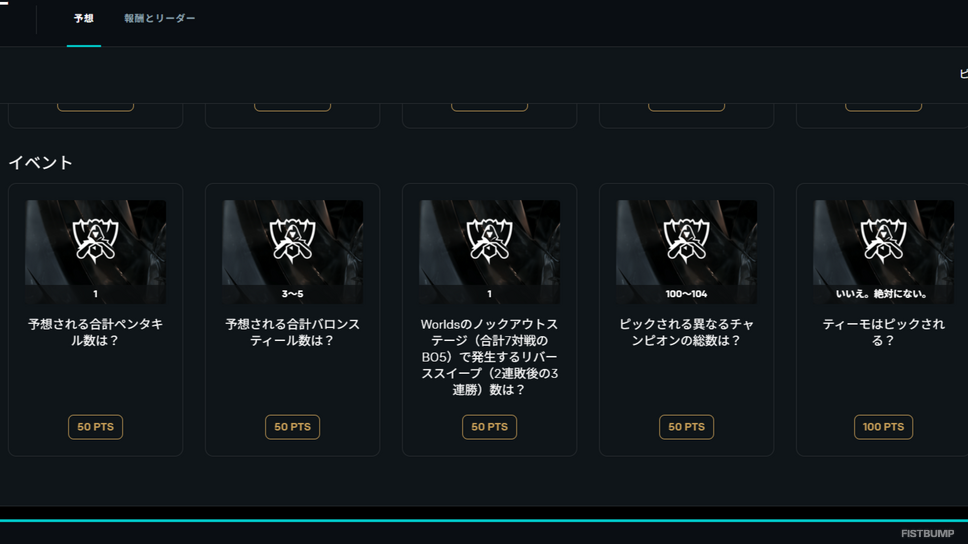Open the ピックされる異なるチャンピオンの総数は？ question
Screen dimensions: 968x544
(x=686, y=332)
